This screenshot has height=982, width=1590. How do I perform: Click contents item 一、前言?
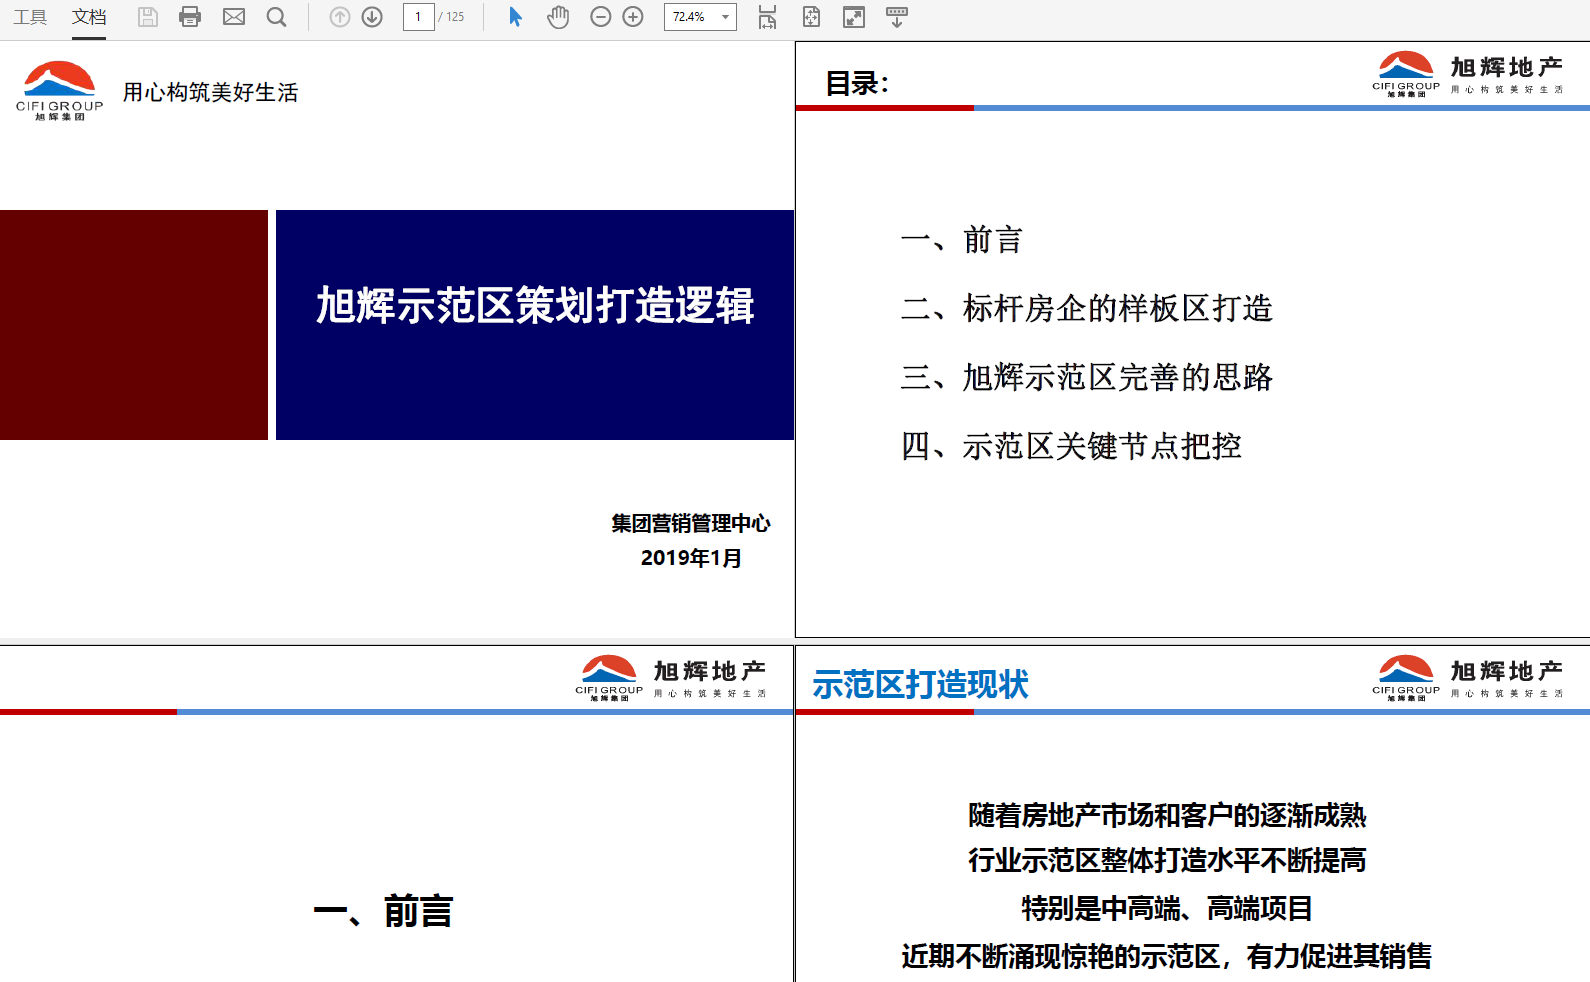pyautogui.click(x=961, y=240)
